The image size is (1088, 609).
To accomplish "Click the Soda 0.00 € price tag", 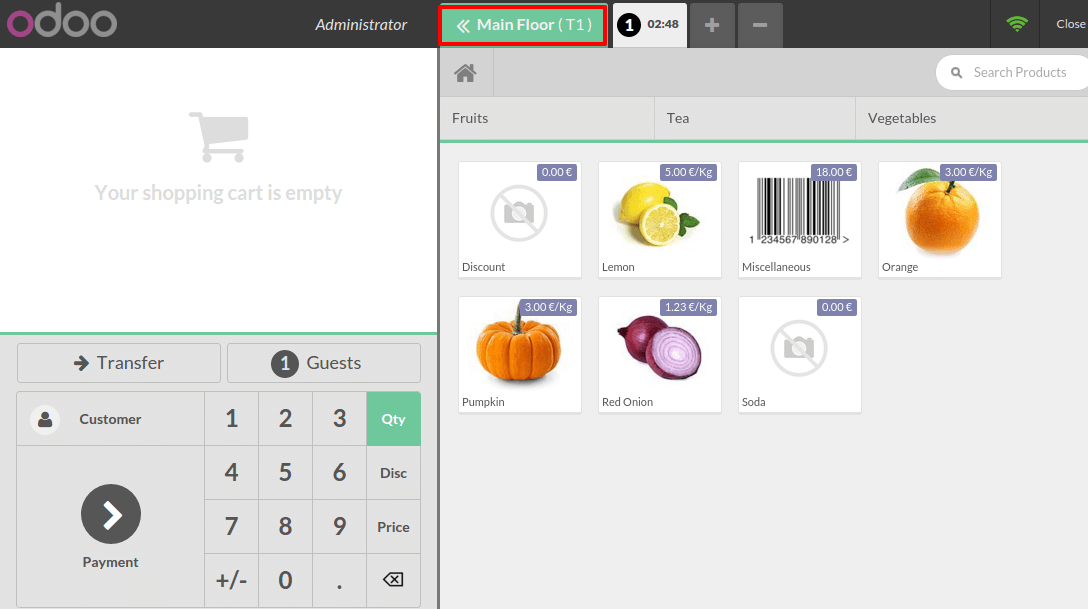I will point(837,307).
